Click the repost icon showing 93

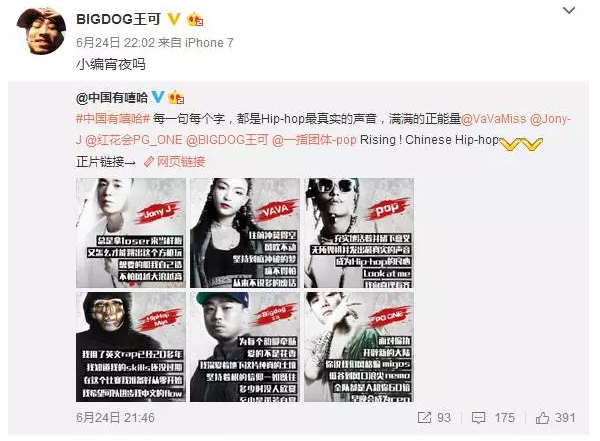424,418
